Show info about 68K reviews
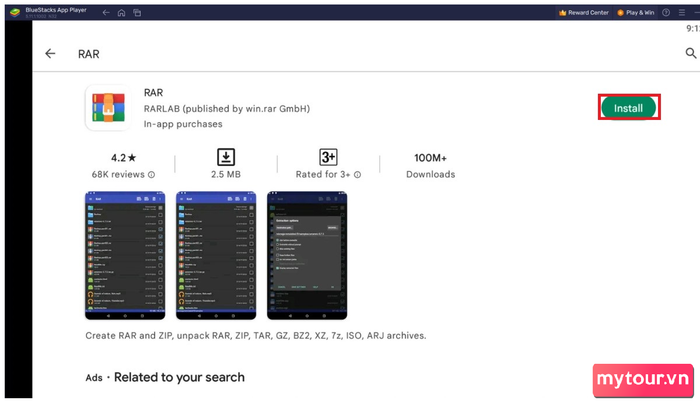 [x=151, y=175]
